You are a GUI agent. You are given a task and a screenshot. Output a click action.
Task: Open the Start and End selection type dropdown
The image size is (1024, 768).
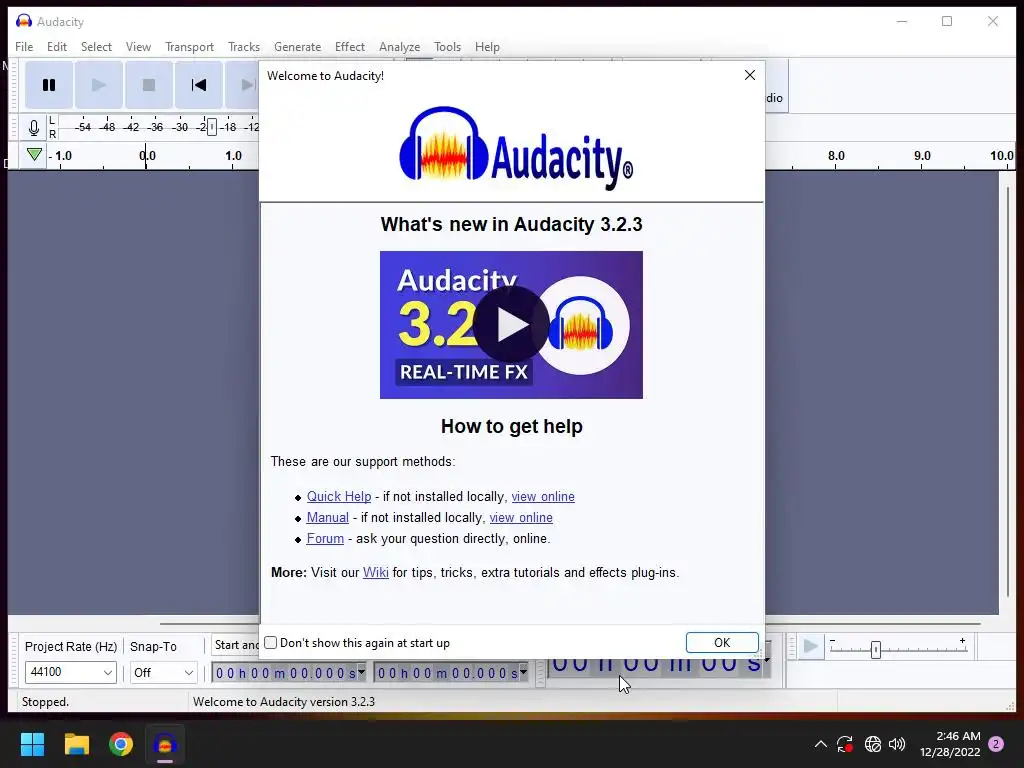click(x=236, y=645)
